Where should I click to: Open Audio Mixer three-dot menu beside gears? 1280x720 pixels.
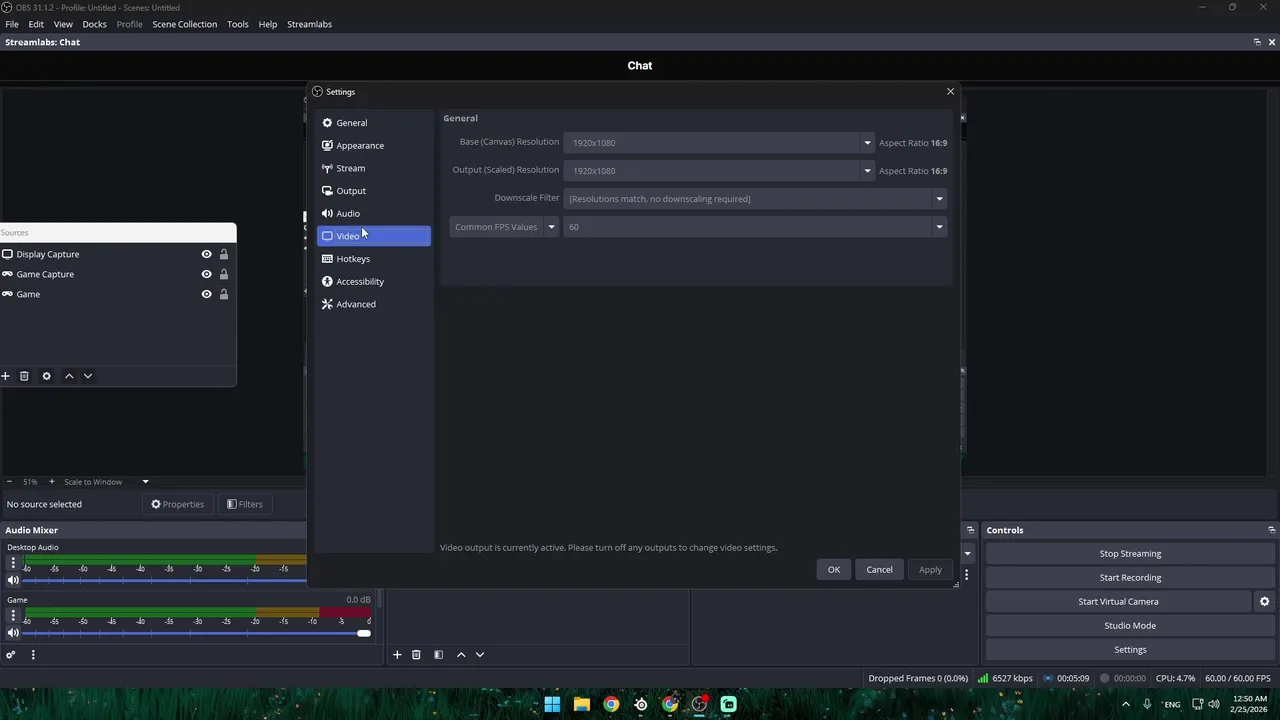33,655
